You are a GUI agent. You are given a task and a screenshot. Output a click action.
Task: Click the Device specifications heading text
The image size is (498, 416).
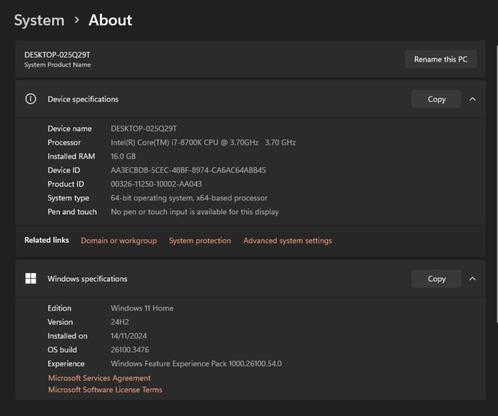coord(83,99)
